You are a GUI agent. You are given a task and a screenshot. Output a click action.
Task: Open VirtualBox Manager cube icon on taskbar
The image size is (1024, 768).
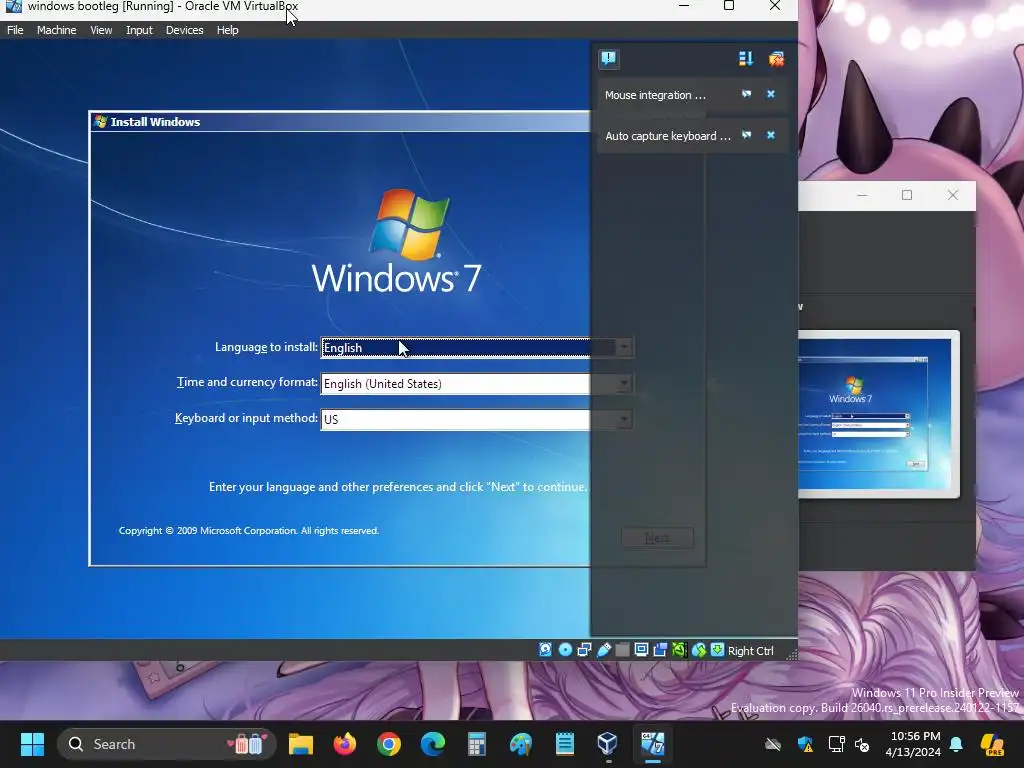coord(608,744)
